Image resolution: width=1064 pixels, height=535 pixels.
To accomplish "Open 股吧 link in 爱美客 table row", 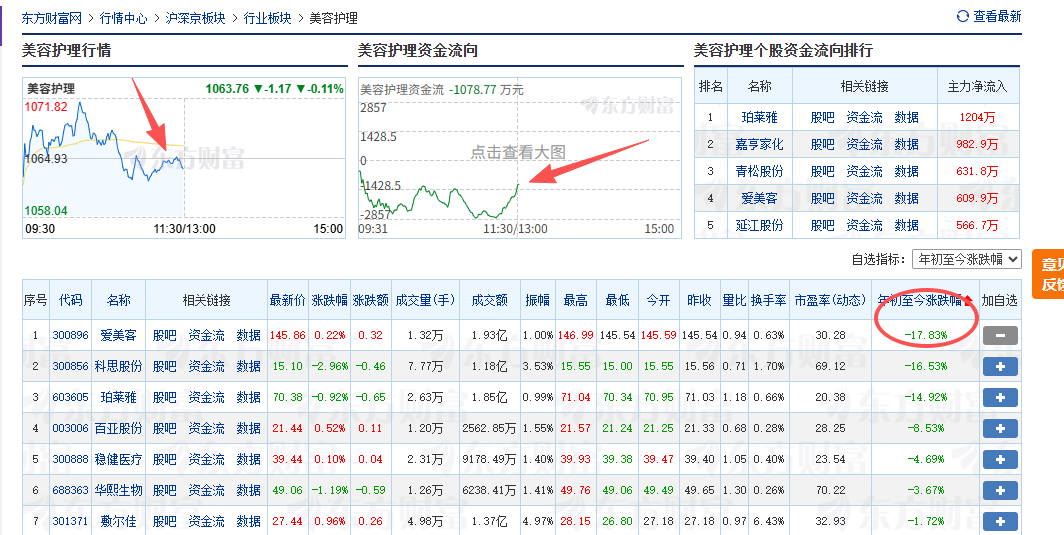I will [x=164, y=335].
